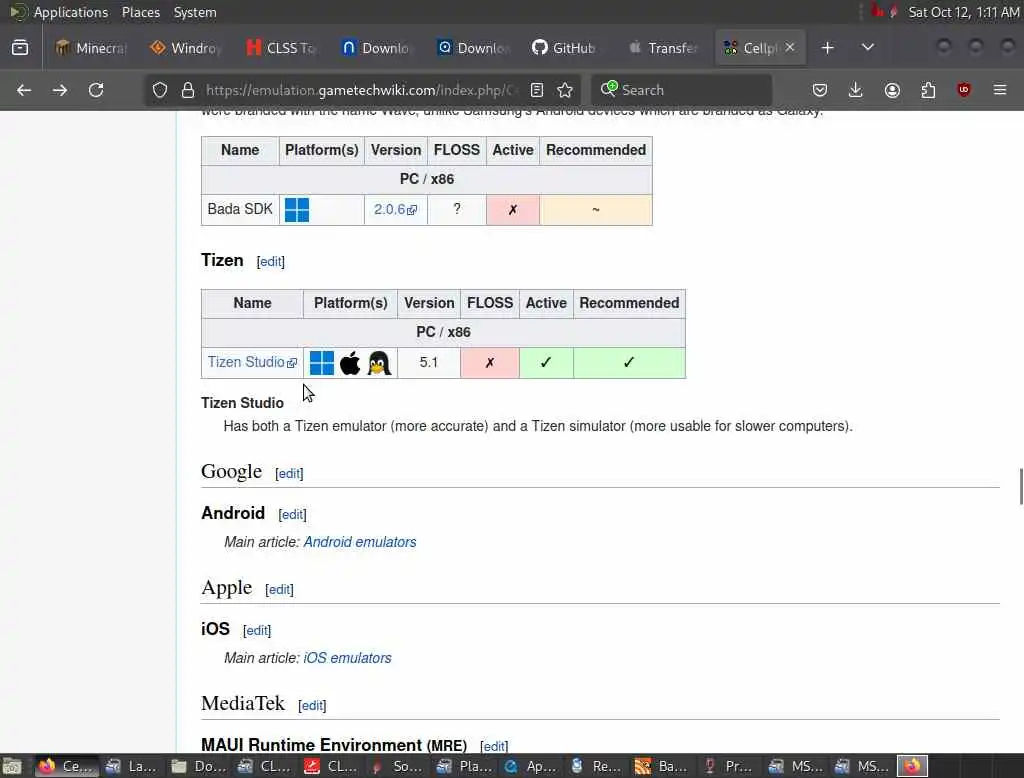Edit the iOS section

257,630
